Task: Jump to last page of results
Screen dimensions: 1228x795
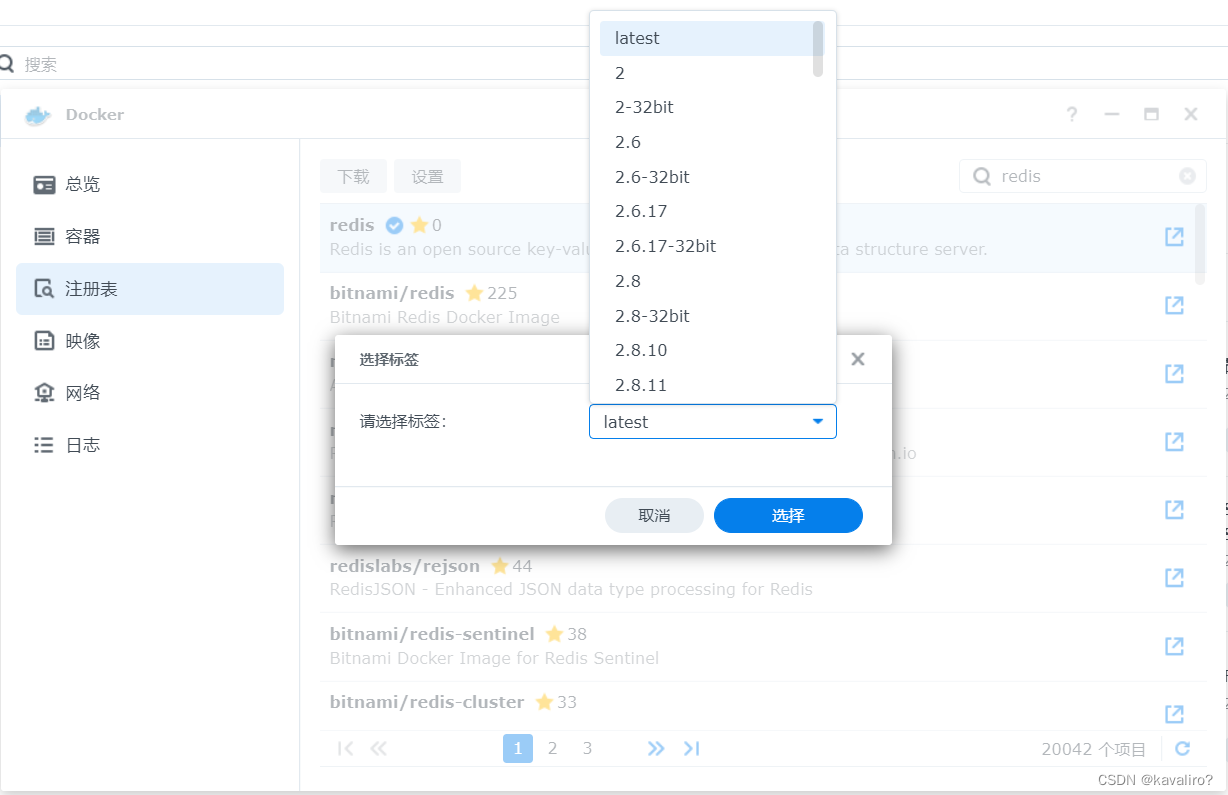Action: click(691, 748)
